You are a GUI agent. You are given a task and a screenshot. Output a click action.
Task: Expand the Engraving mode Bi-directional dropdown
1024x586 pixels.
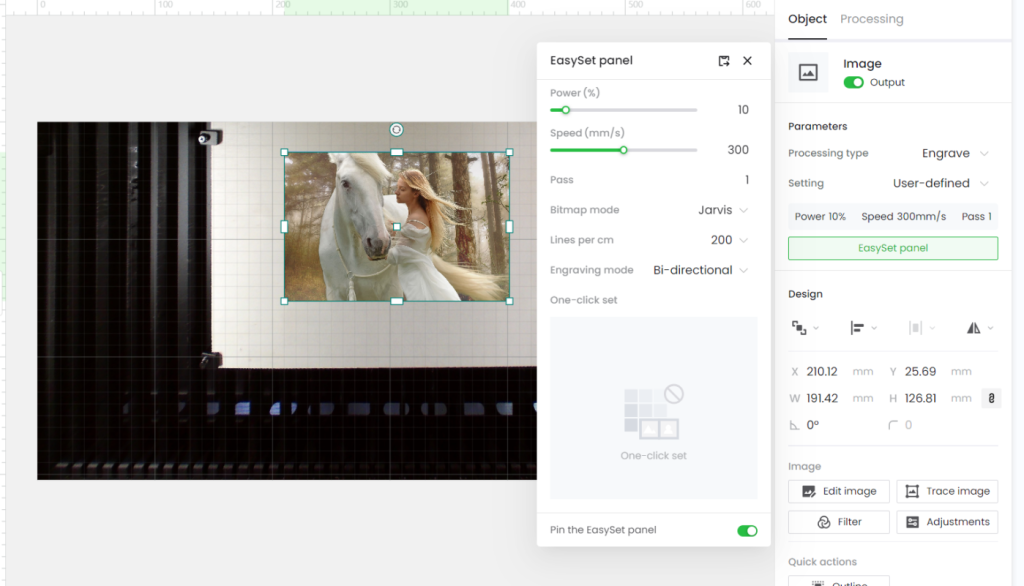700,270
